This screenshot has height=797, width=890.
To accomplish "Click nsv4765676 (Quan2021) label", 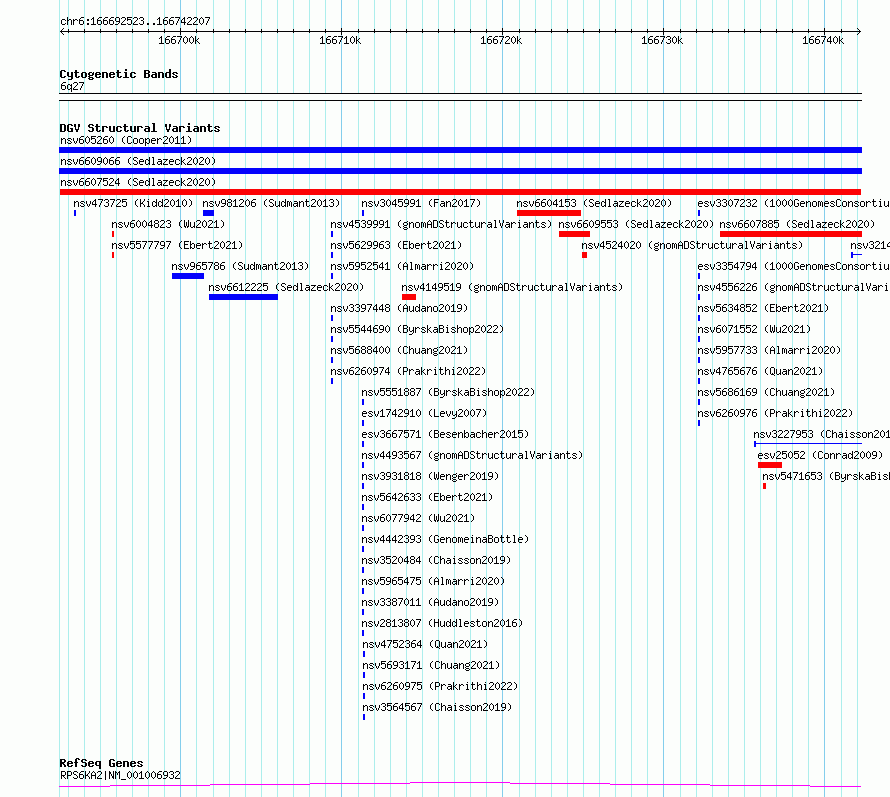I will tap(760, 371).
